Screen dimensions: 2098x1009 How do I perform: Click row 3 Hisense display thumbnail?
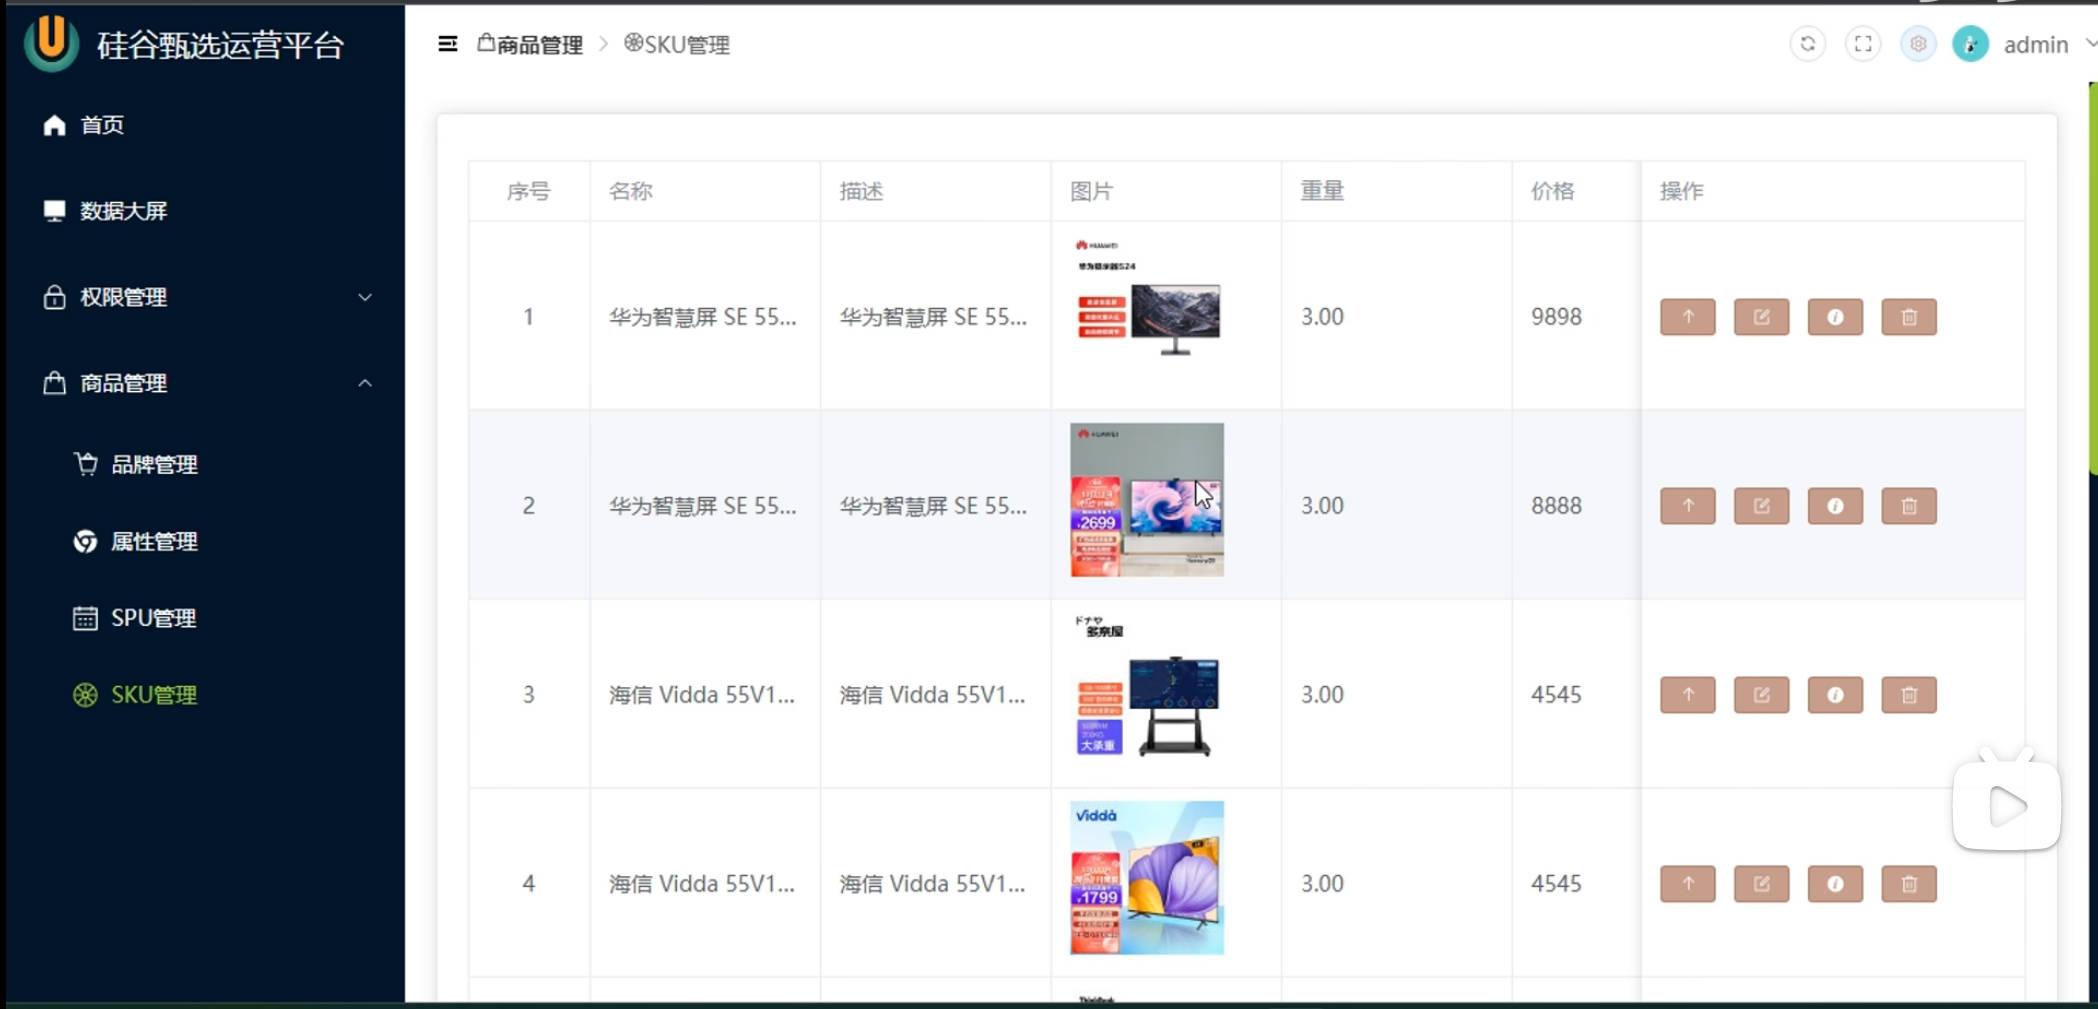(x=1147, y=687)
